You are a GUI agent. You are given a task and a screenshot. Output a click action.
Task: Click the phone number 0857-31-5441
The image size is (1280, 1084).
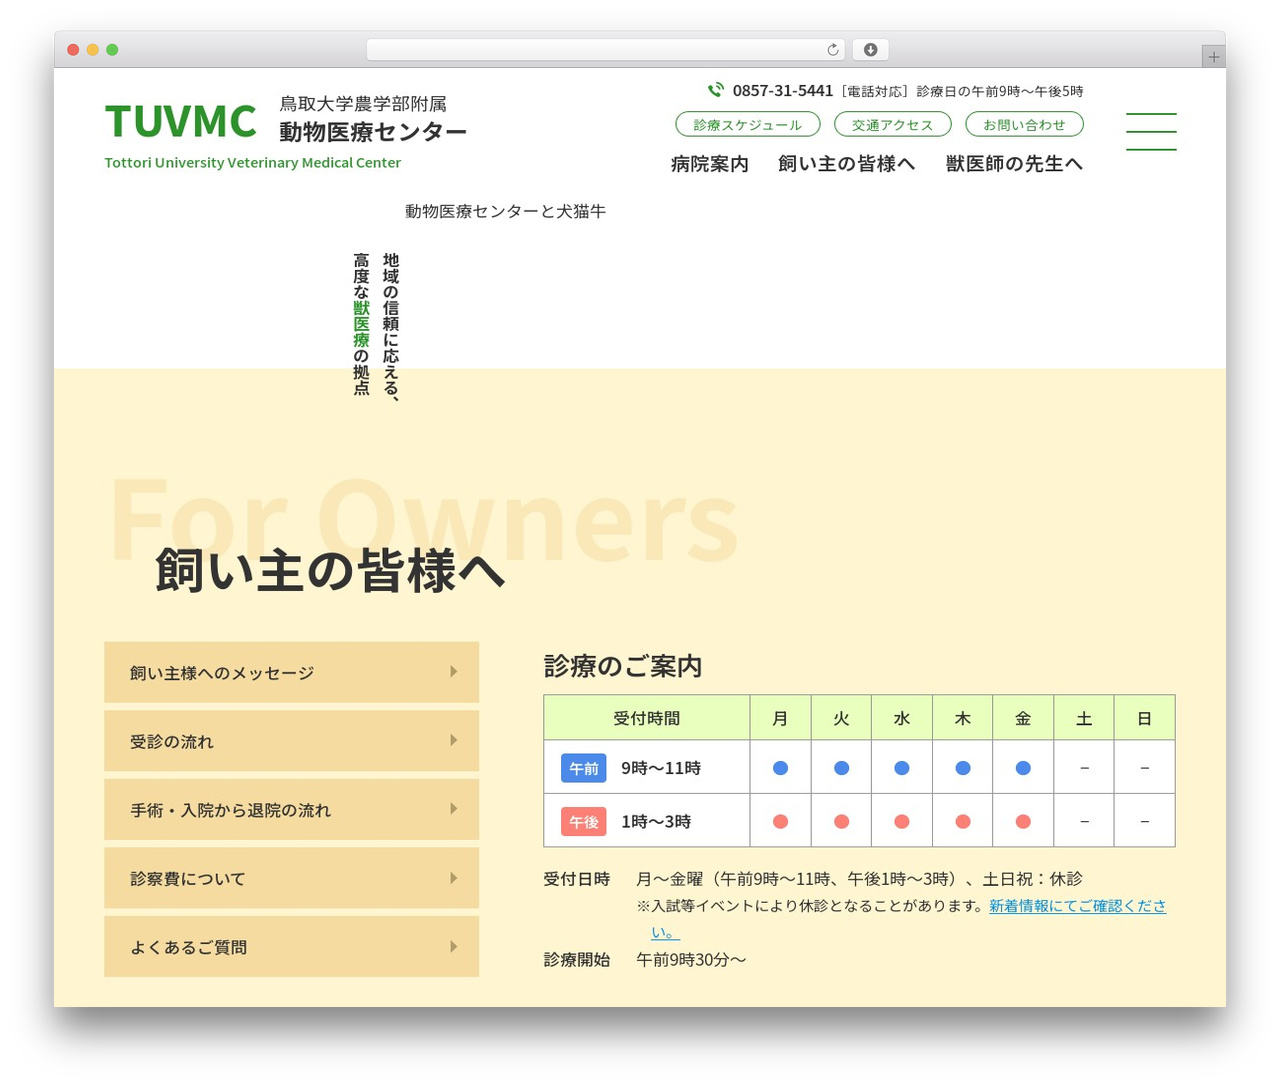[783, 91]
